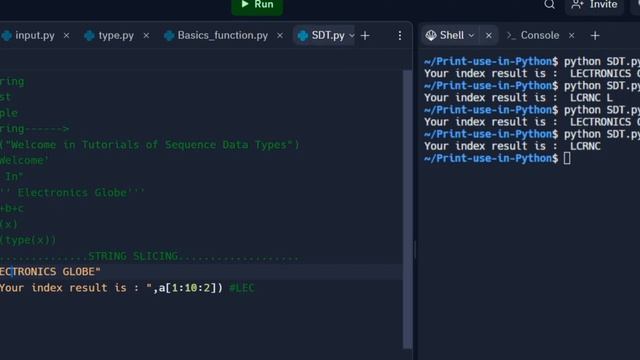
Task: Close the type.py tab
Action: point(146,36)
